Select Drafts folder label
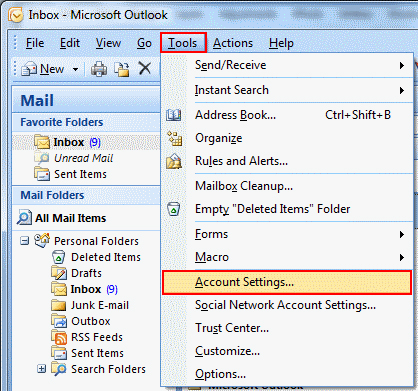Screen dimensions: 418x391 [86, 273]
